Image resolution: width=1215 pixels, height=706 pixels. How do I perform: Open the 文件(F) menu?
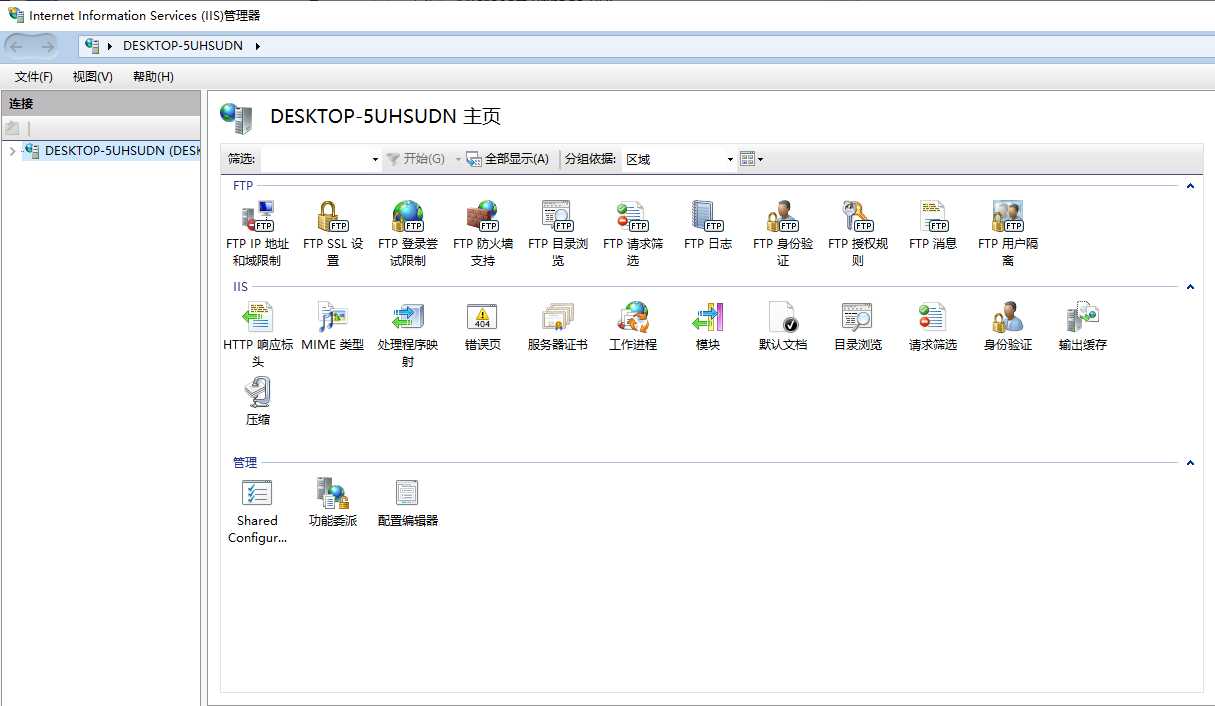[33, 77]
